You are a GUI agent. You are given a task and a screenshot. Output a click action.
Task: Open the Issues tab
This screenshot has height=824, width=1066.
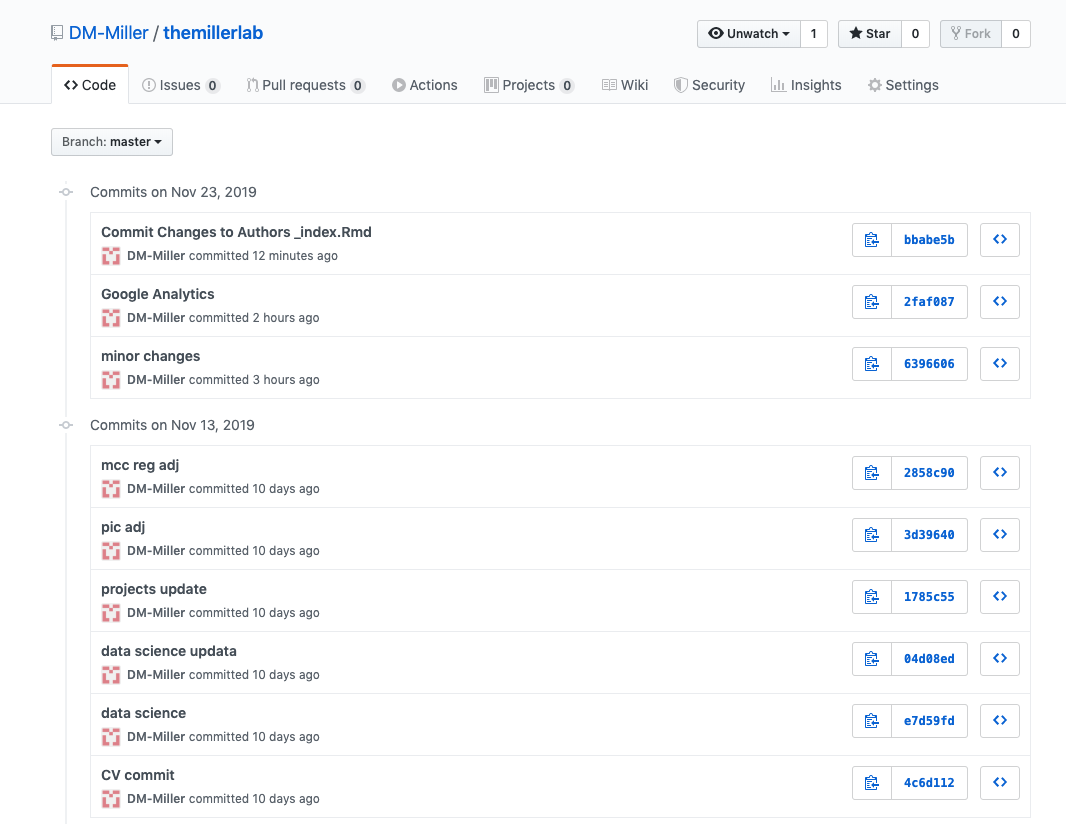180,85
